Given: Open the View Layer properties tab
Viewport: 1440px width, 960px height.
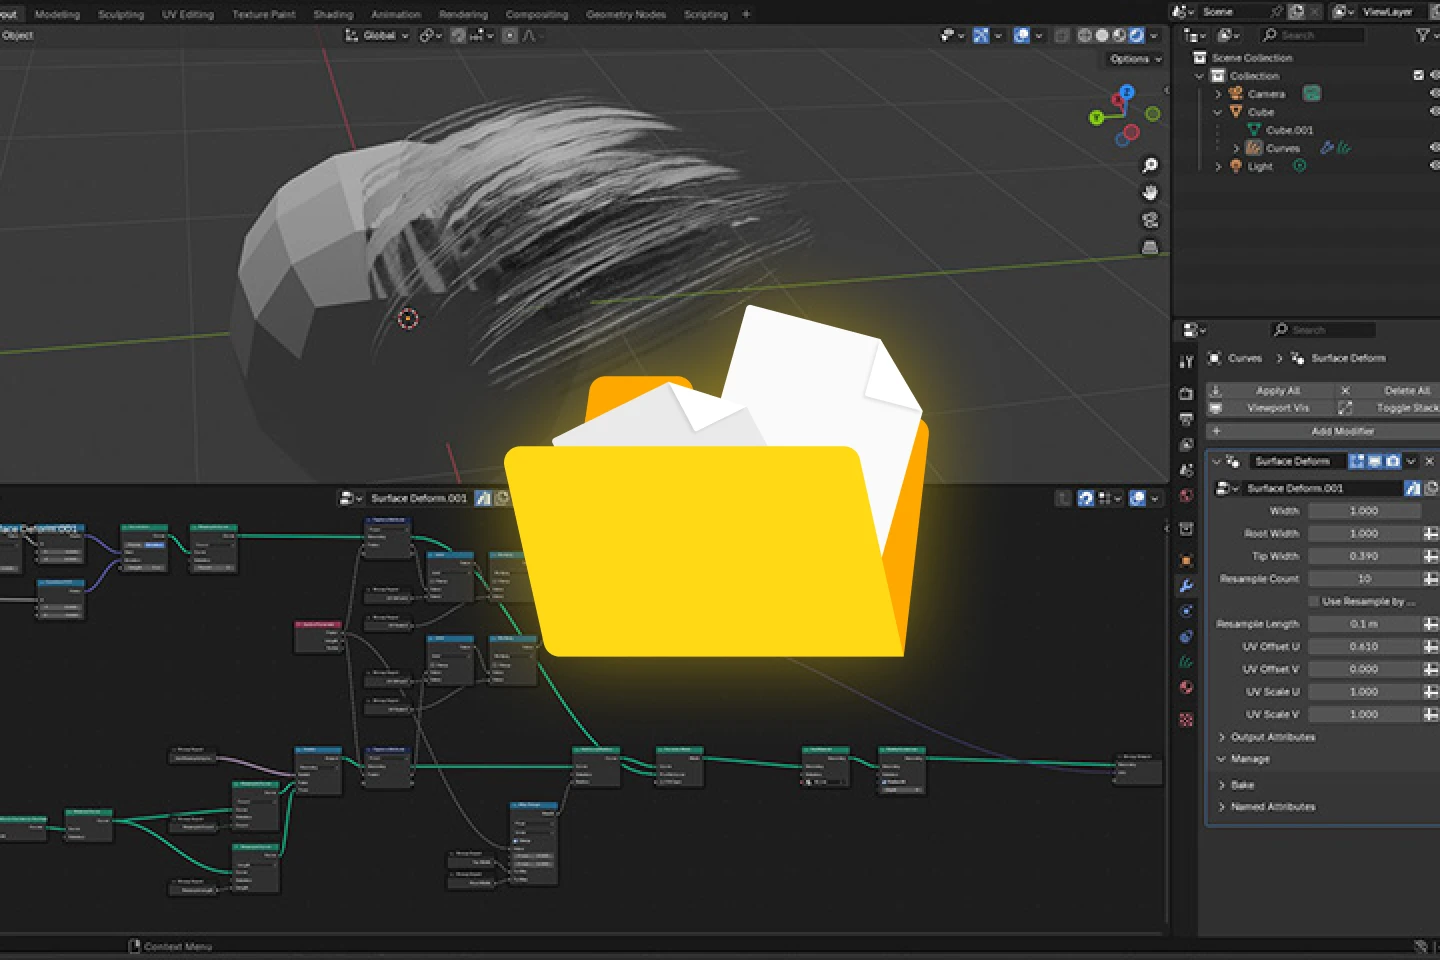Looking at the screenshot, I should coord(1186,445).
